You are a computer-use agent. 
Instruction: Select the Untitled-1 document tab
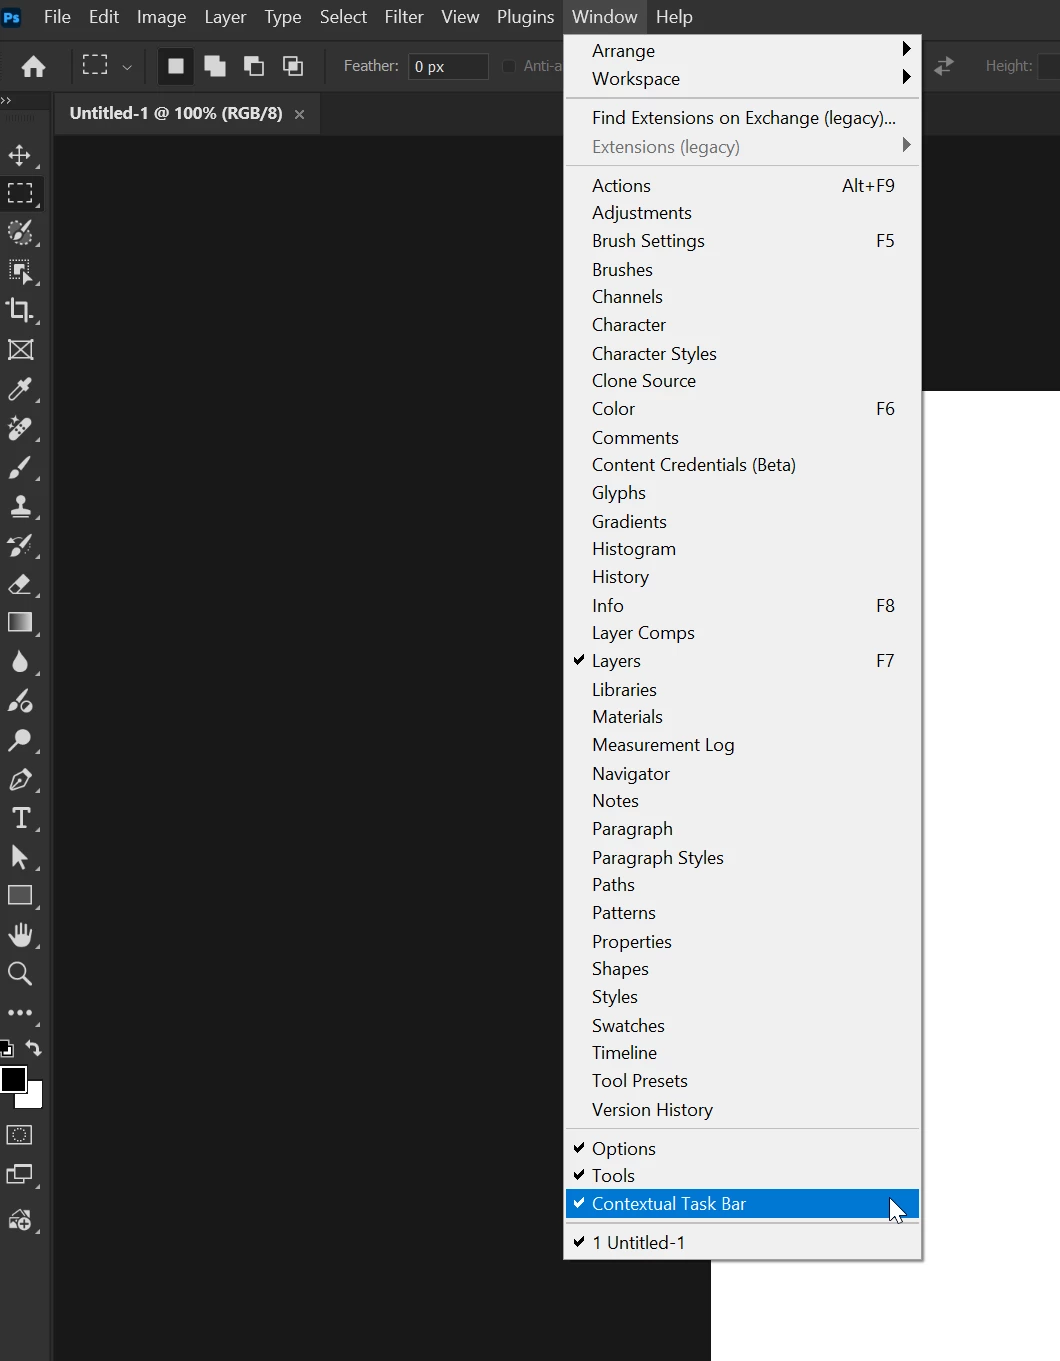pyautogui.click(x=176, y=114)
